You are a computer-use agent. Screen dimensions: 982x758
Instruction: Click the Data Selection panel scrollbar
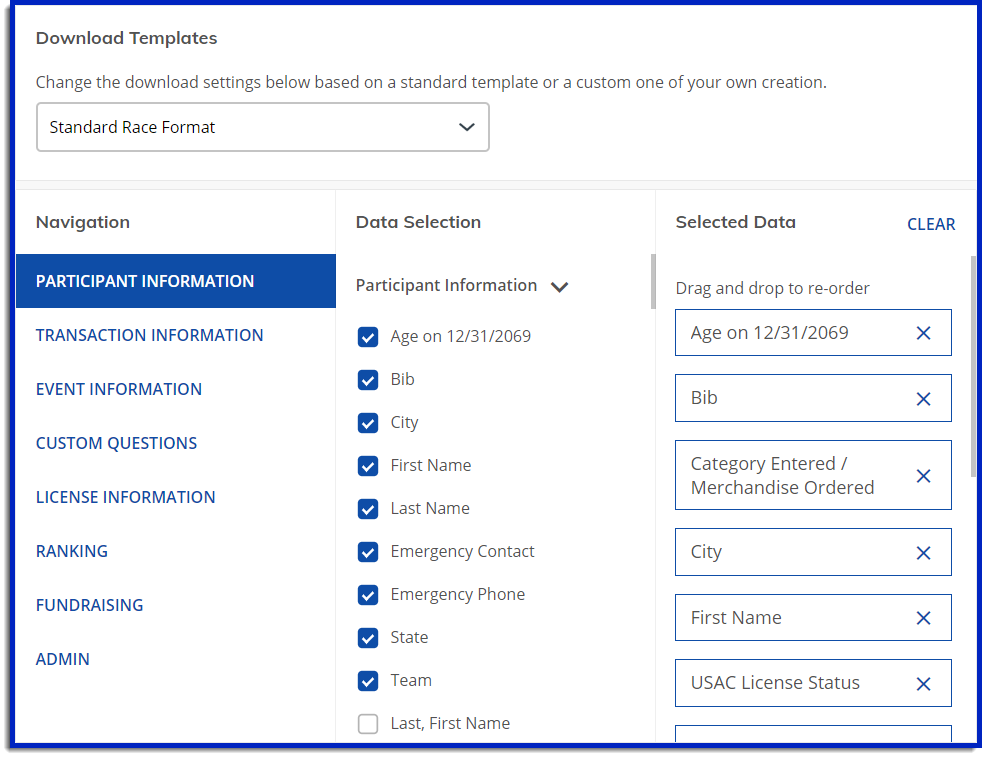[x=653, y=281]
